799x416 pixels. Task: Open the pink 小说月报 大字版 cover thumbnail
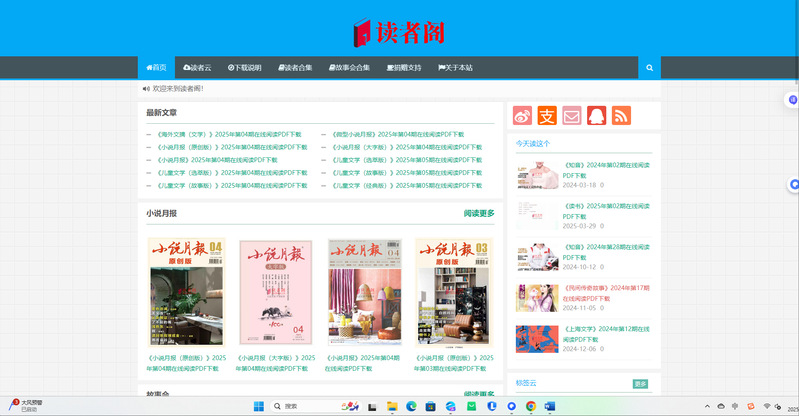click(x=276, y=292)
